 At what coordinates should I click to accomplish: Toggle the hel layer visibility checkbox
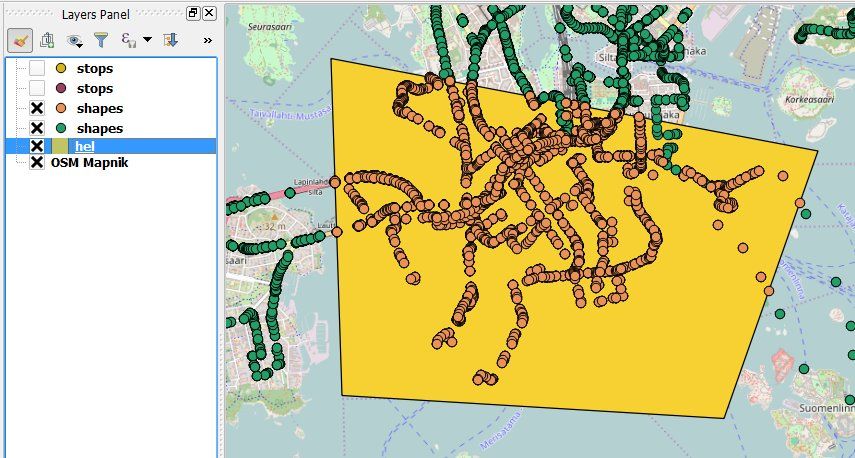coord(37,146)
